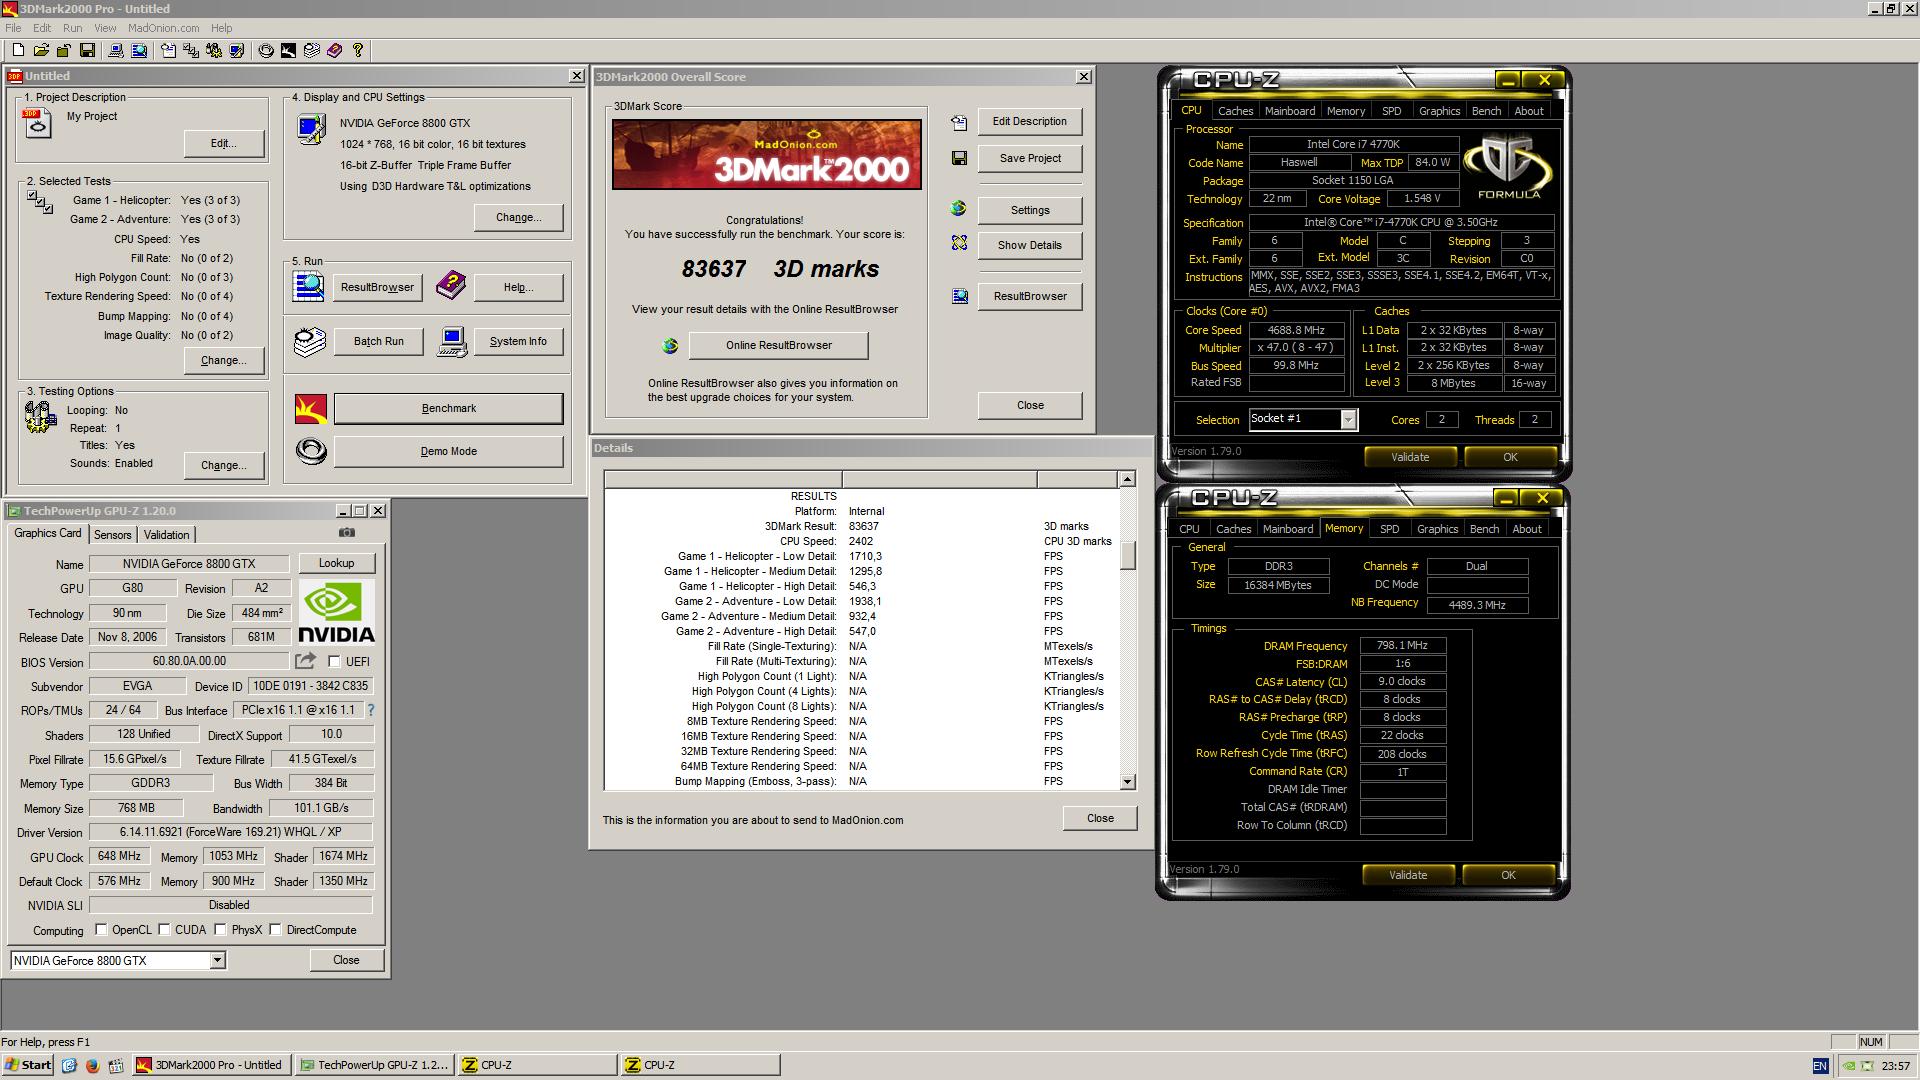
Task: Click the Batch Run stack toolbar icon
Action: pos(311,50)
